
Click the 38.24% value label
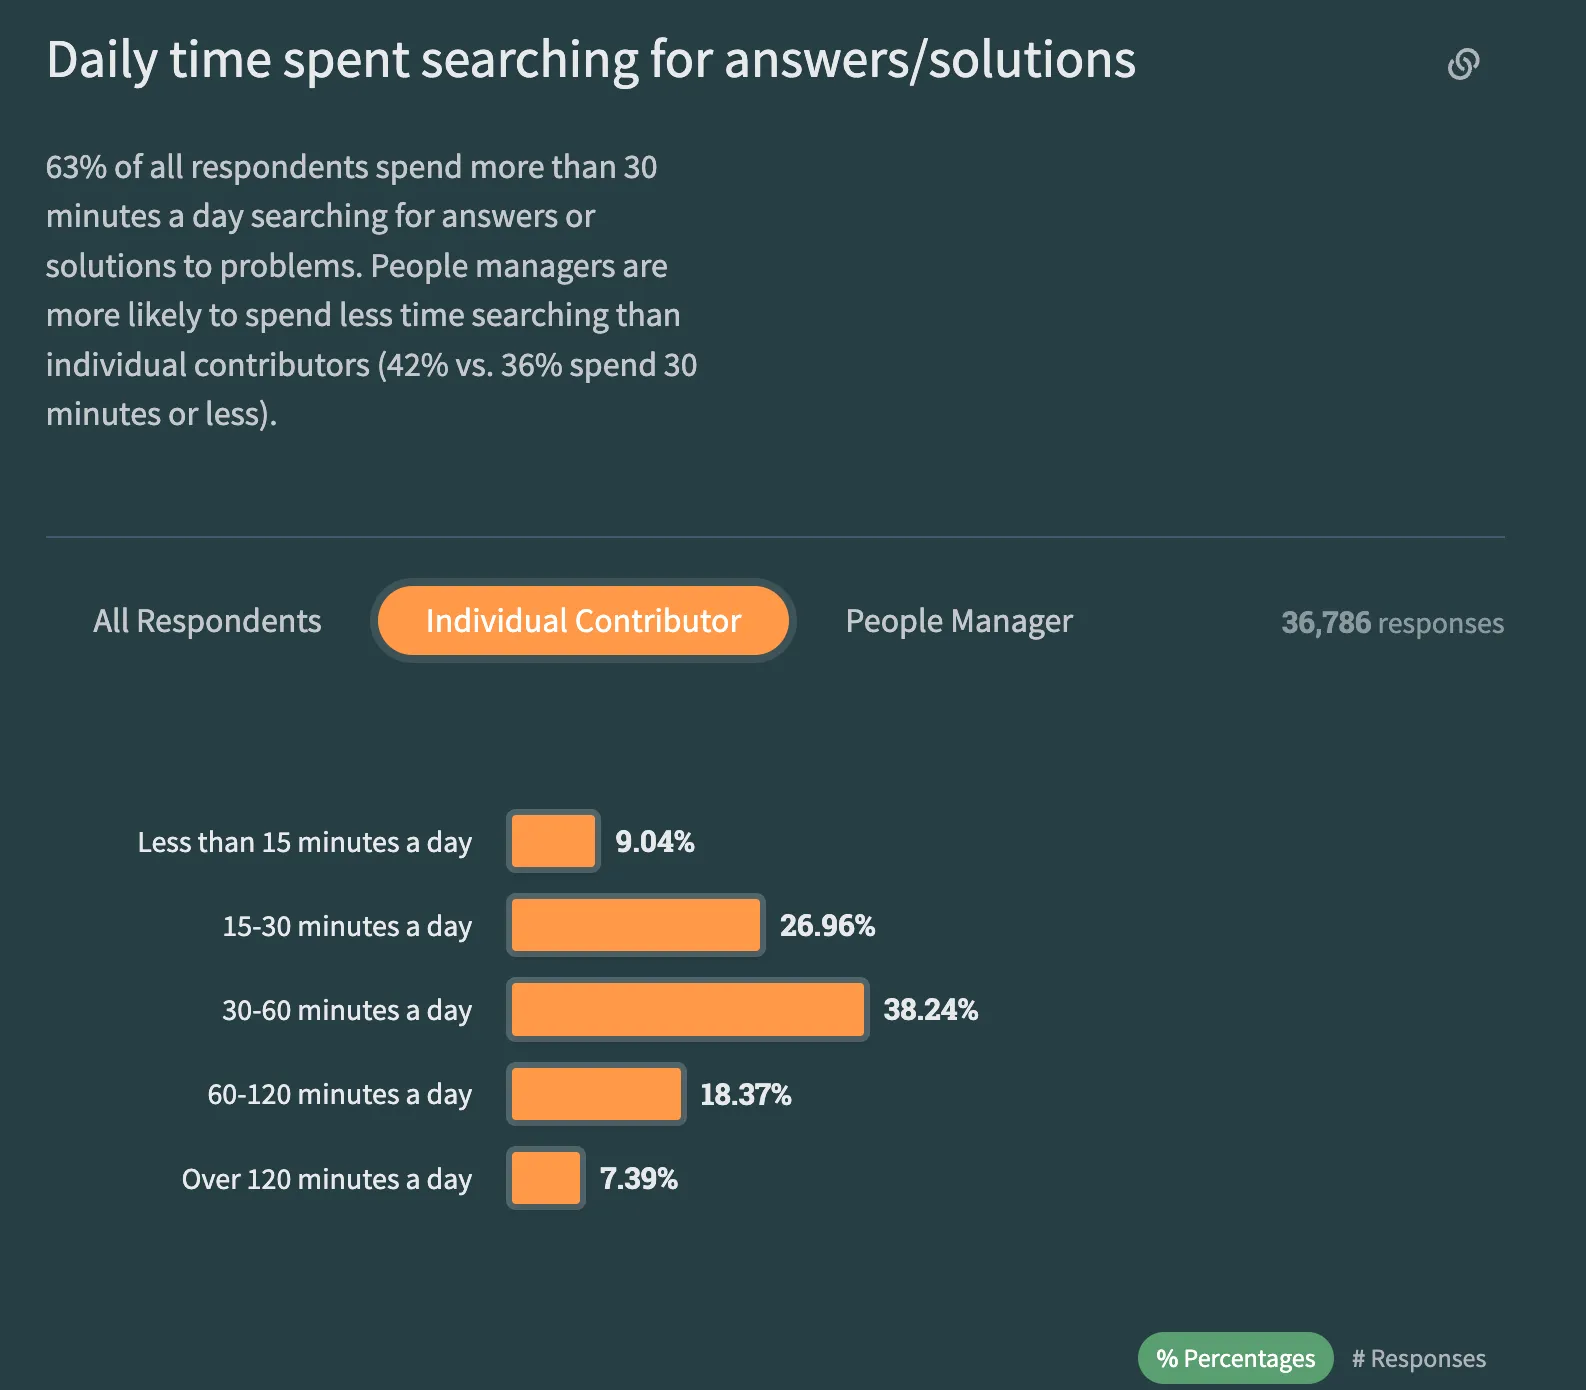coord(930,1010)
